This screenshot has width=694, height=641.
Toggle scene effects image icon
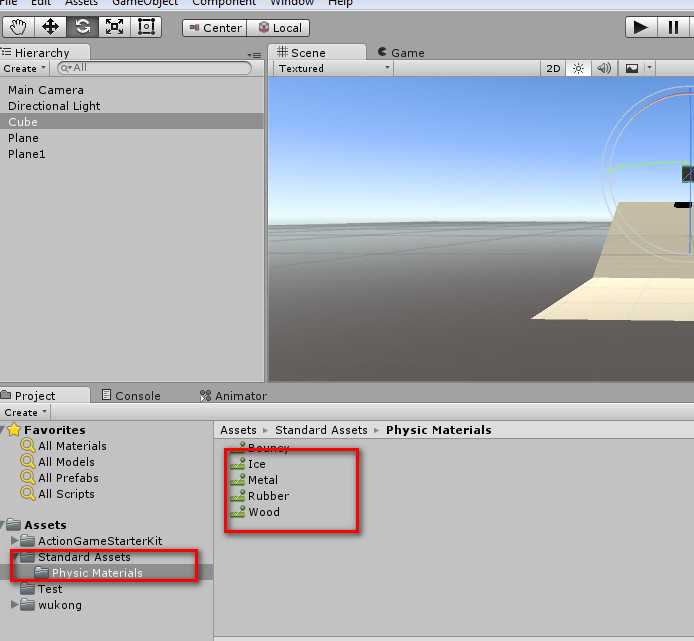pos(632,69)
